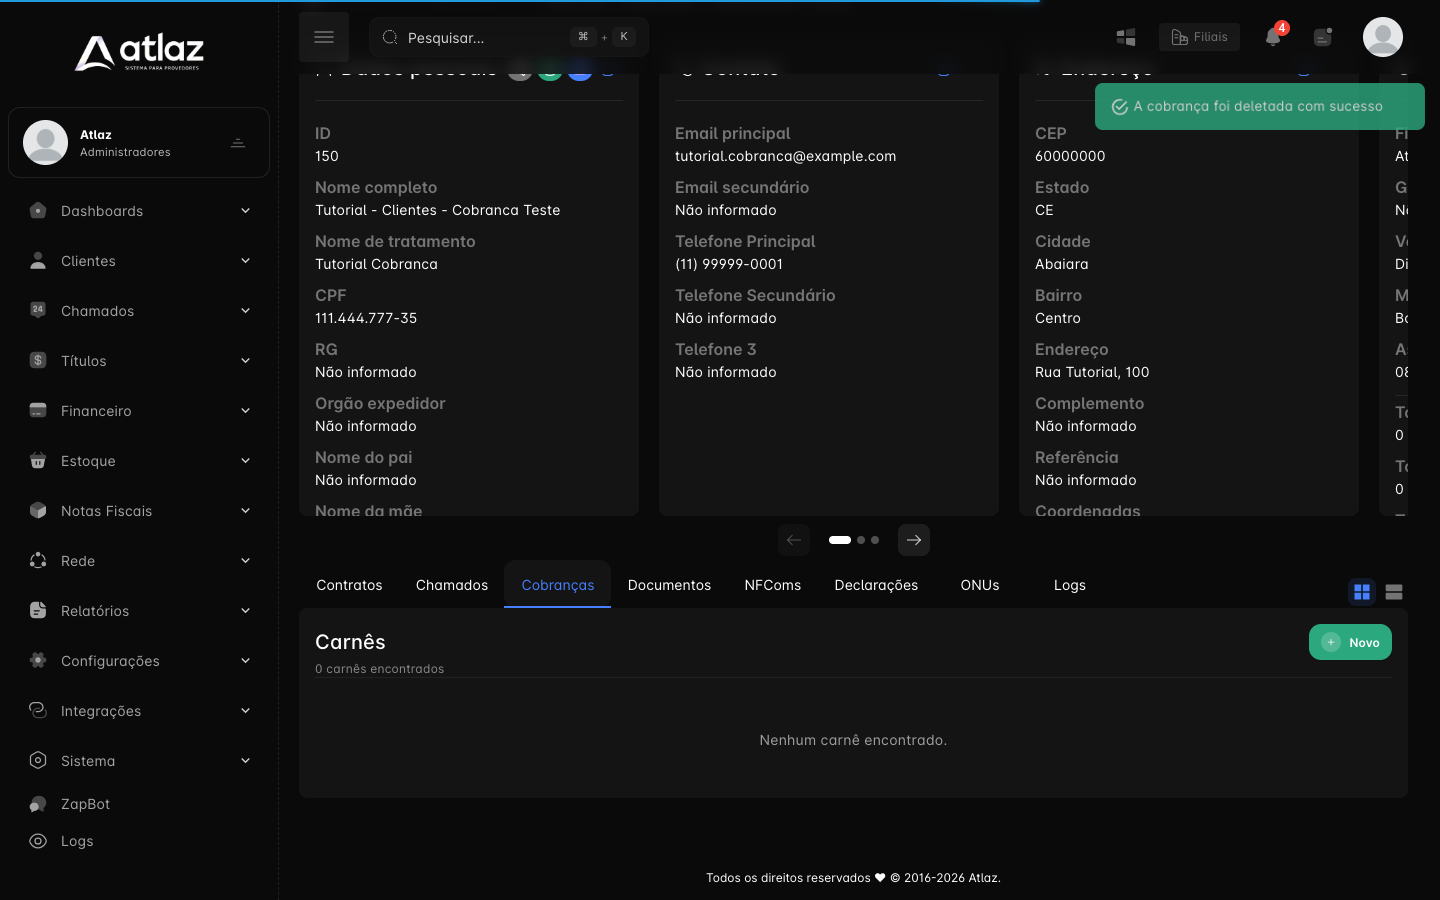
Task: Click the Clientes person icon
Action: 38,261
